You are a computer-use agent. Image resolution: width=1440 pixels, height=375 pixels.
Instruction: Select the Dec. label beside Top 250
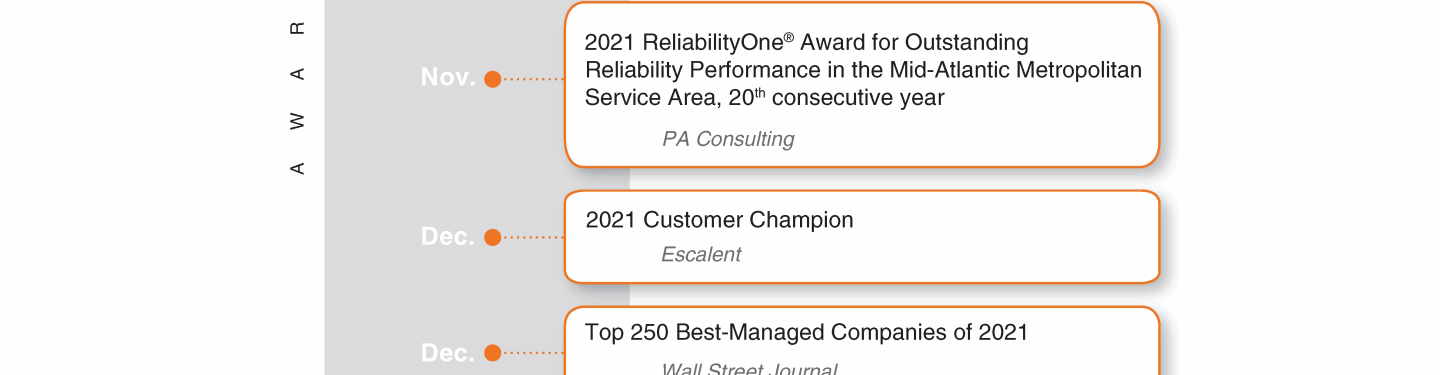pos(447,353)
